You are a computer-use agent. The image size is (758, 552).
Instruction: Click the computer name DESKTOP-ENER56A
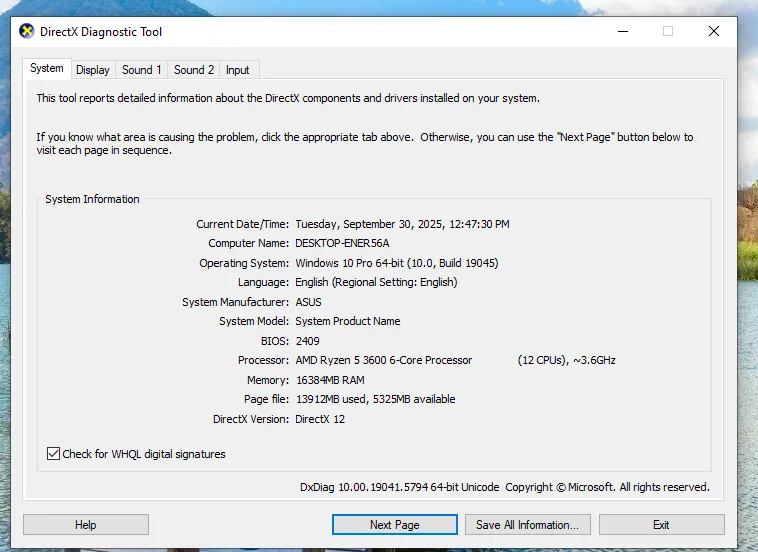[342, 243]
